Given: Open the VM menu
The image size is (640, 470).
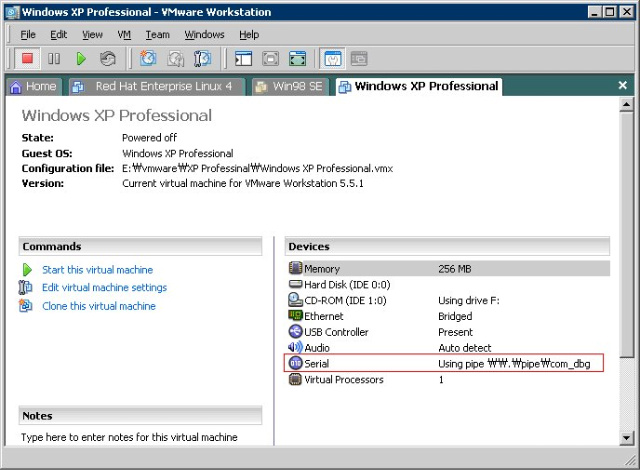Looking at the screenshot, I should click(x=124, y=35).
